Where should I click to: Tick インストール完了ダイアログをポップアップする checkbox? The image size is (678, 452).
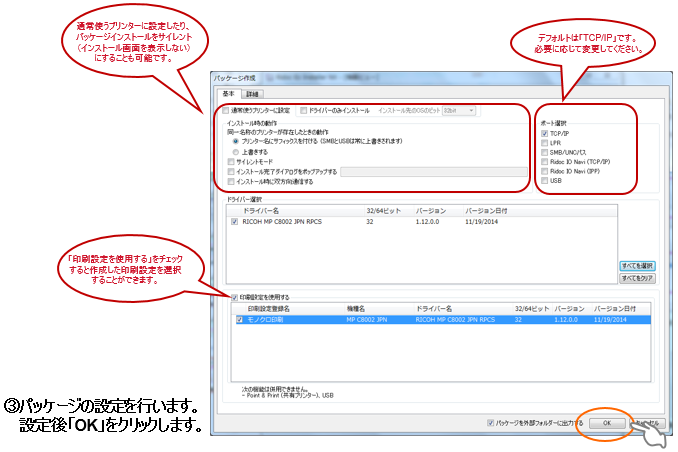pos(232,172)
